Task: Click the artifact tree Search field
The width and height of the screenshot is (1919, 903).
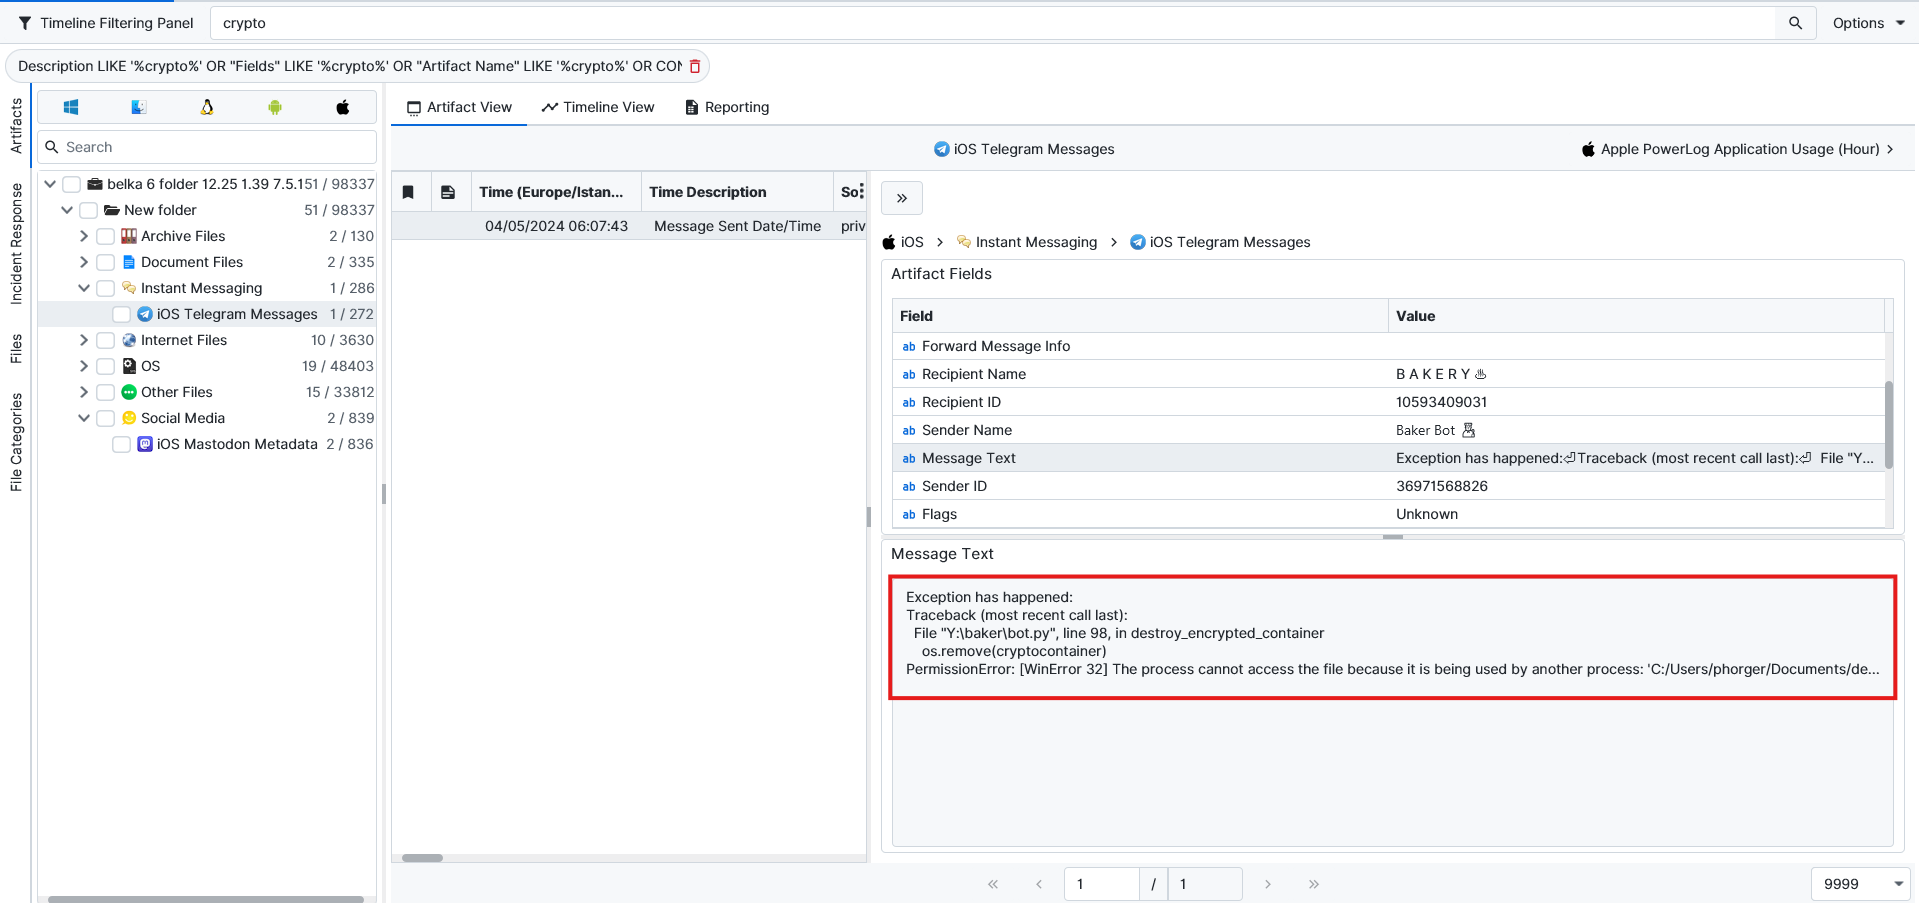Action: pyautogui.click(x=215, y=147)
